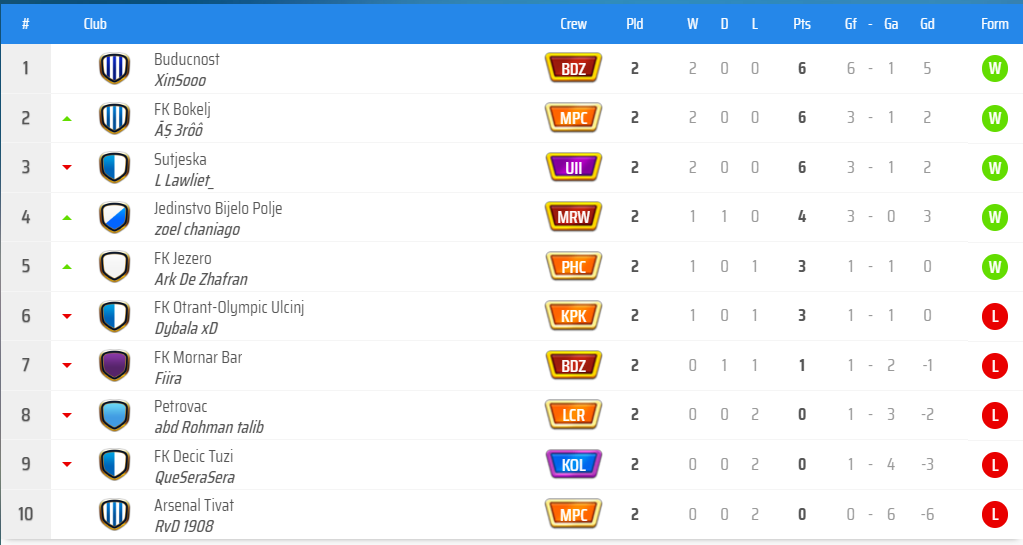Screen dimensions: 1023x545
Task: Sort table by the Pts column header
Action: coord(802,24)
